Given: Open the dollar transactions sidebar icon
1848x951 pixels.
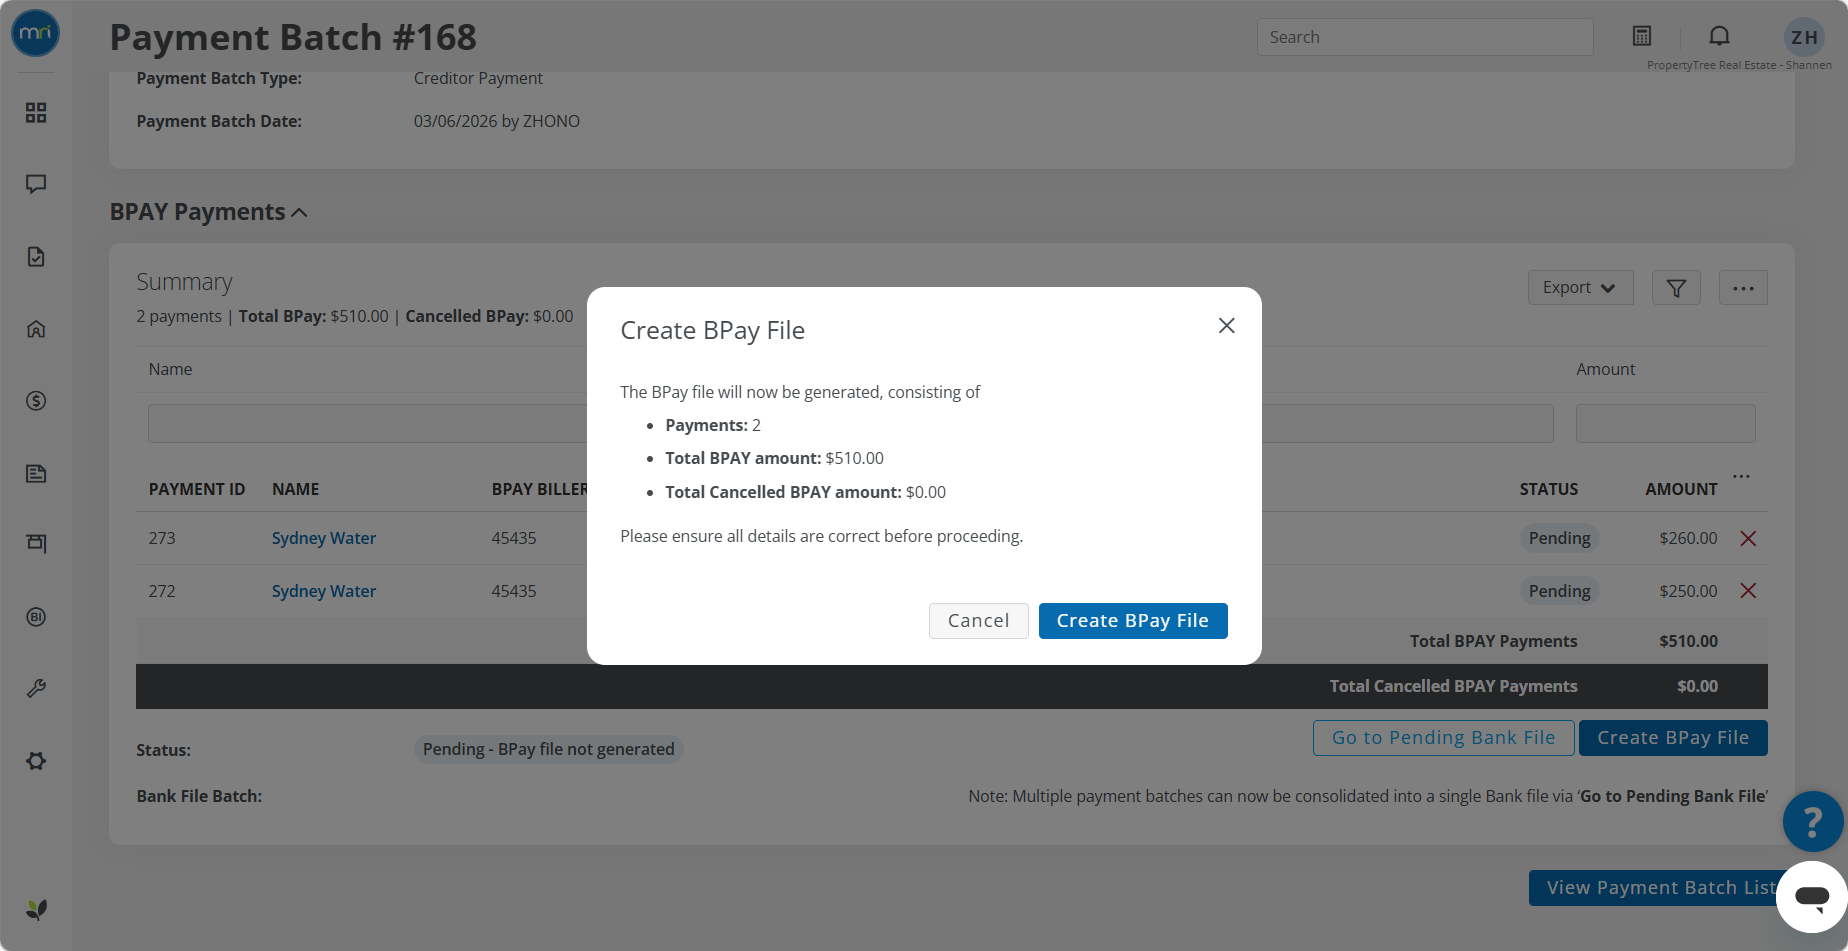Looking at the screenshot, I should click(x=36, y=401).
